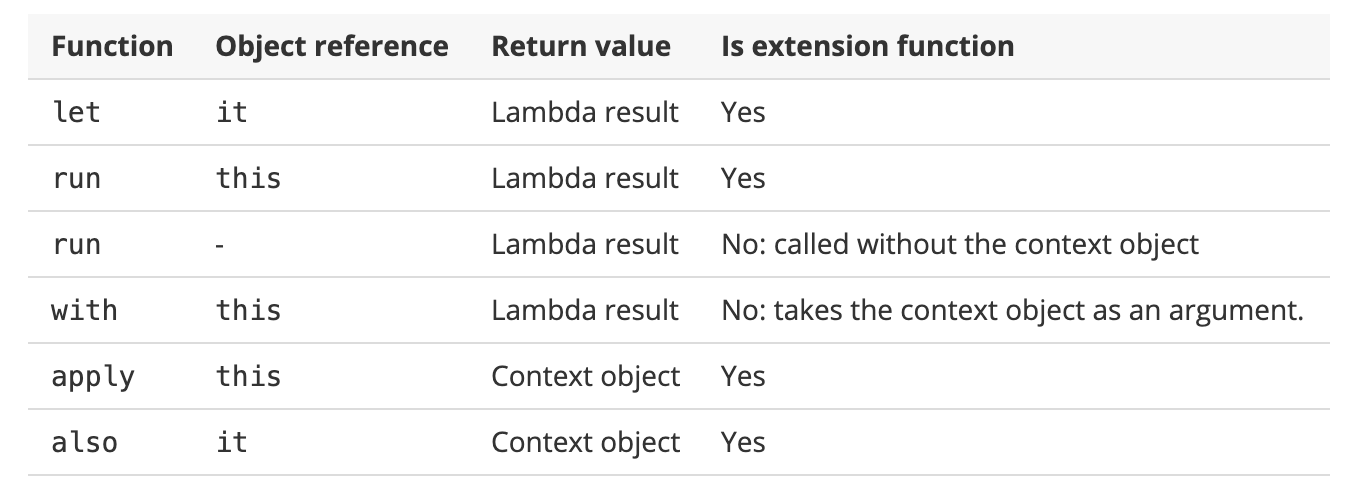Click the 'Is extension function' column header

click(x=868, y=46)
